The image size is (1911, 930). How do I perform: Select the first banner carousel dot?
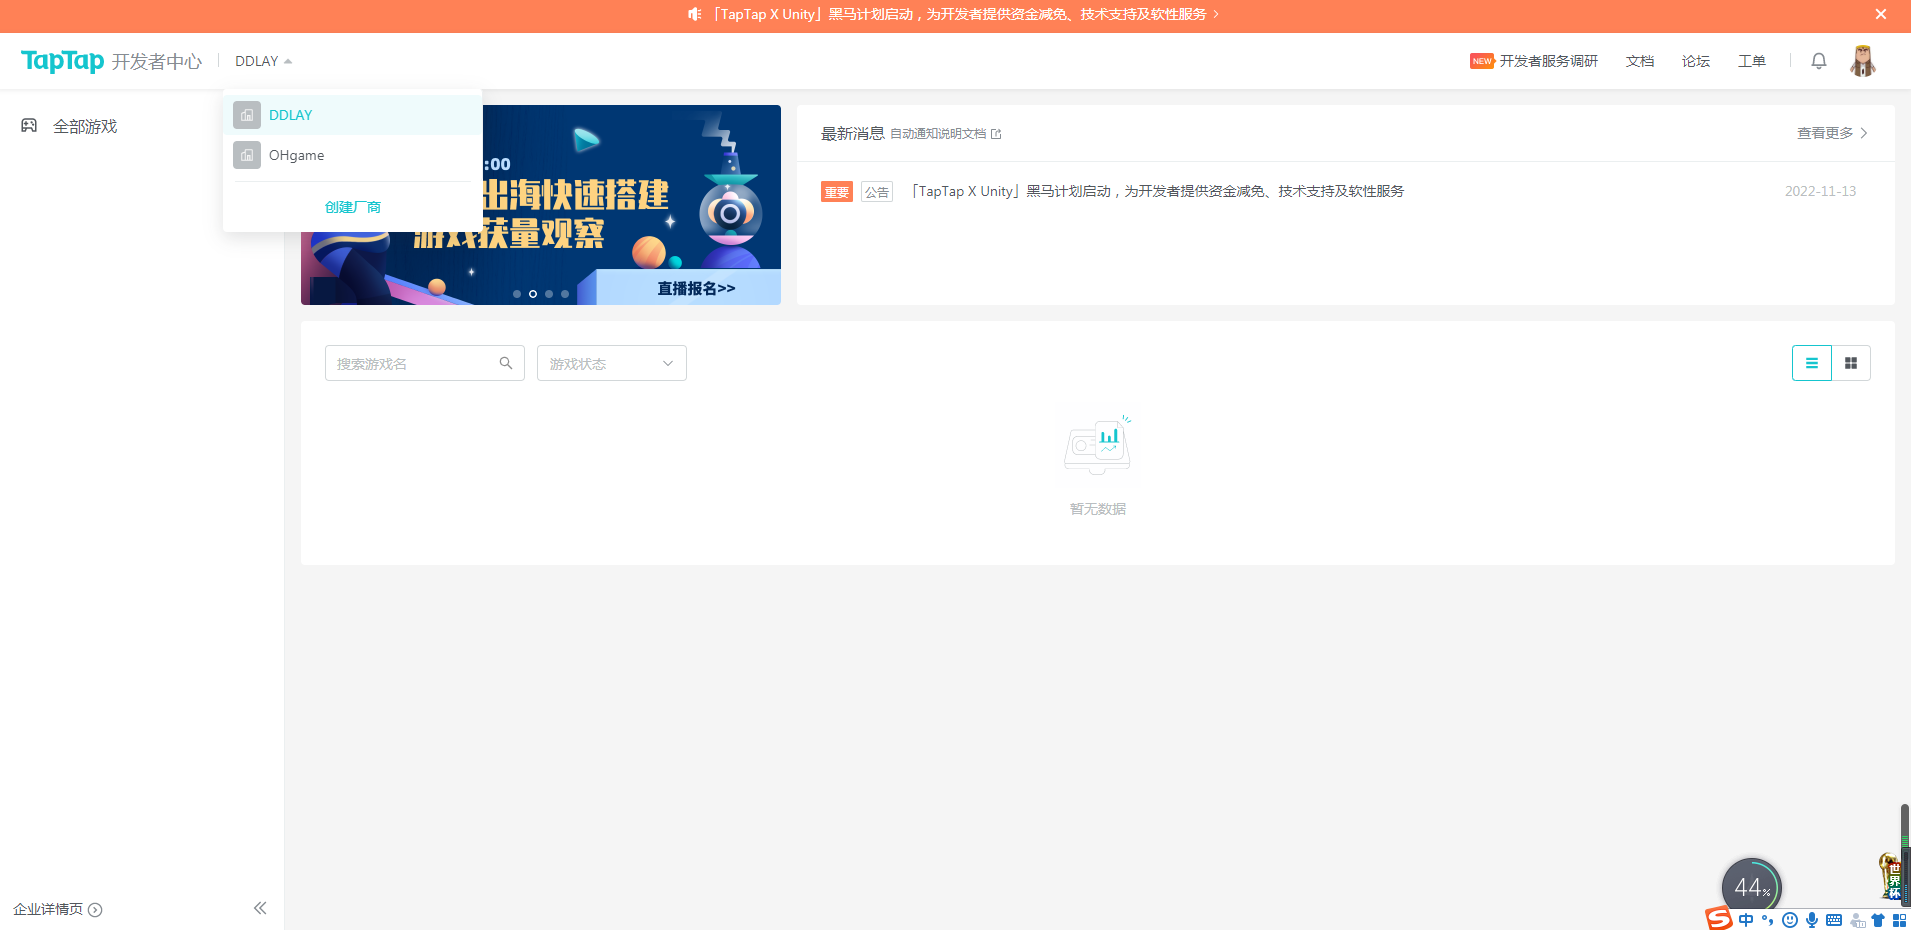tap(517, 294)
